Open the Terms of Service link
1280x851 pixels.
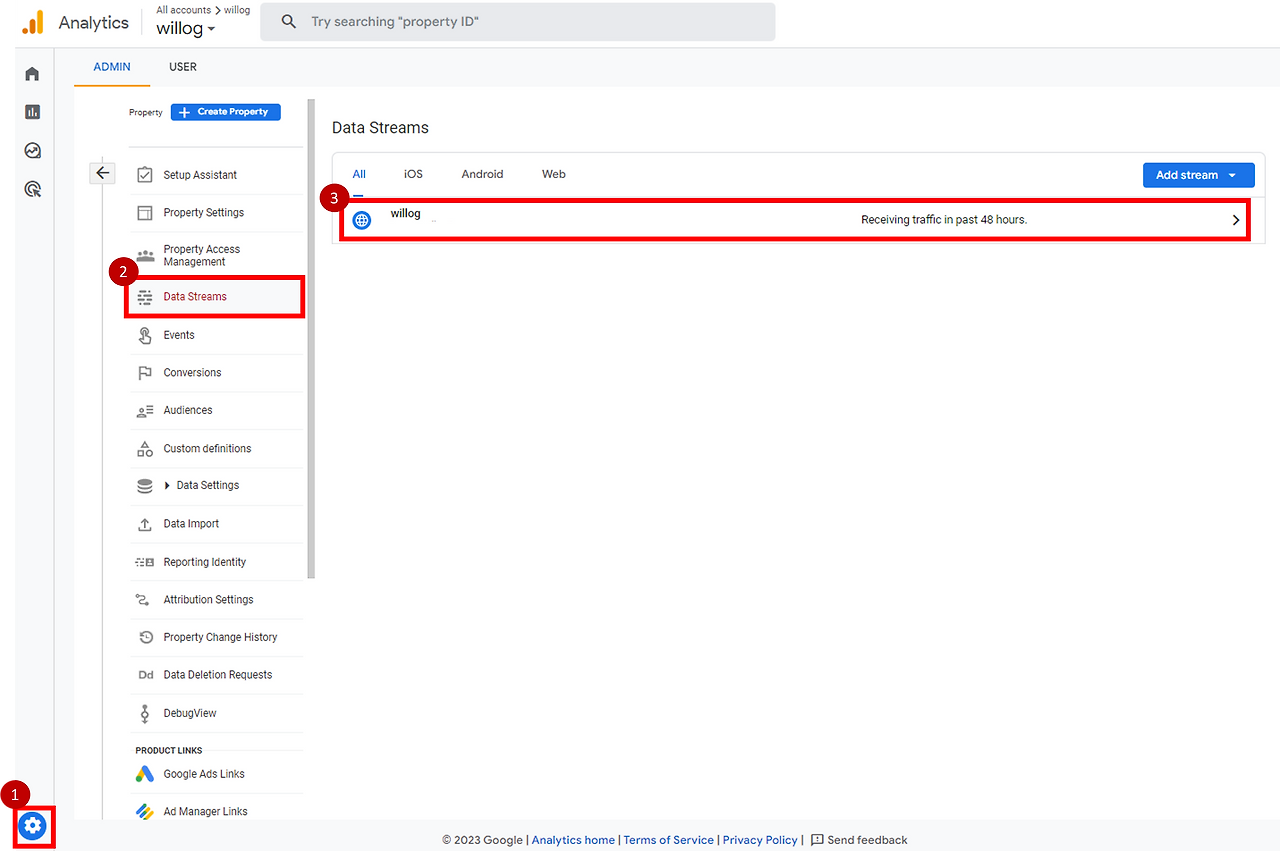pyautogui.click(x=669, y=840)
